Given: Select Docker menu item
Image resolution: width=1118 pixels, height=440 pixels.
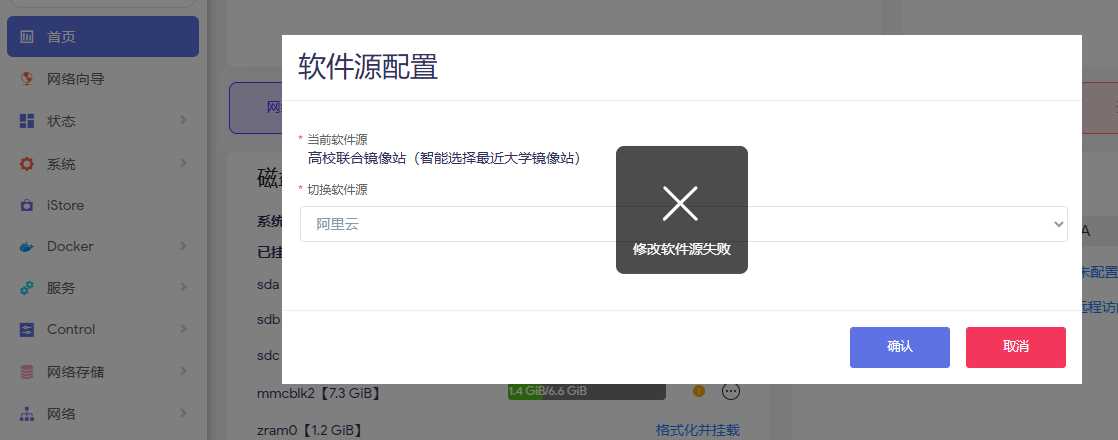Looking at the screenshot, I should tap(103, 247).
